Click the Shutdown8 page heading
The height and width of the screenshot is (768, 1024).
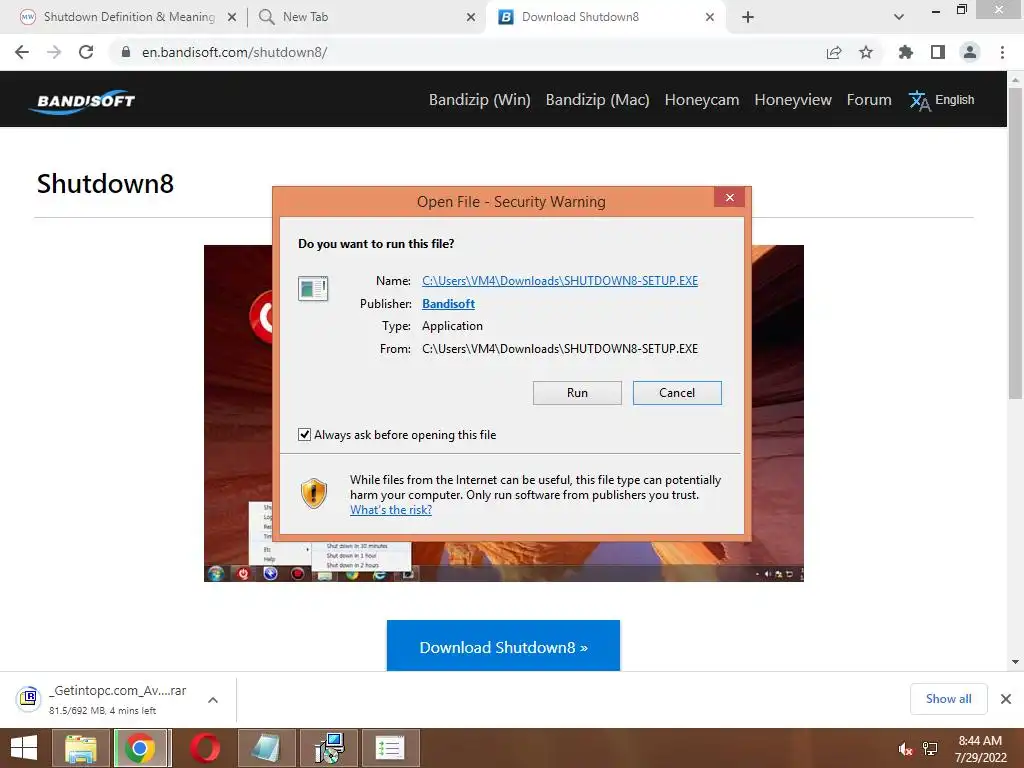tap(105, 184)
